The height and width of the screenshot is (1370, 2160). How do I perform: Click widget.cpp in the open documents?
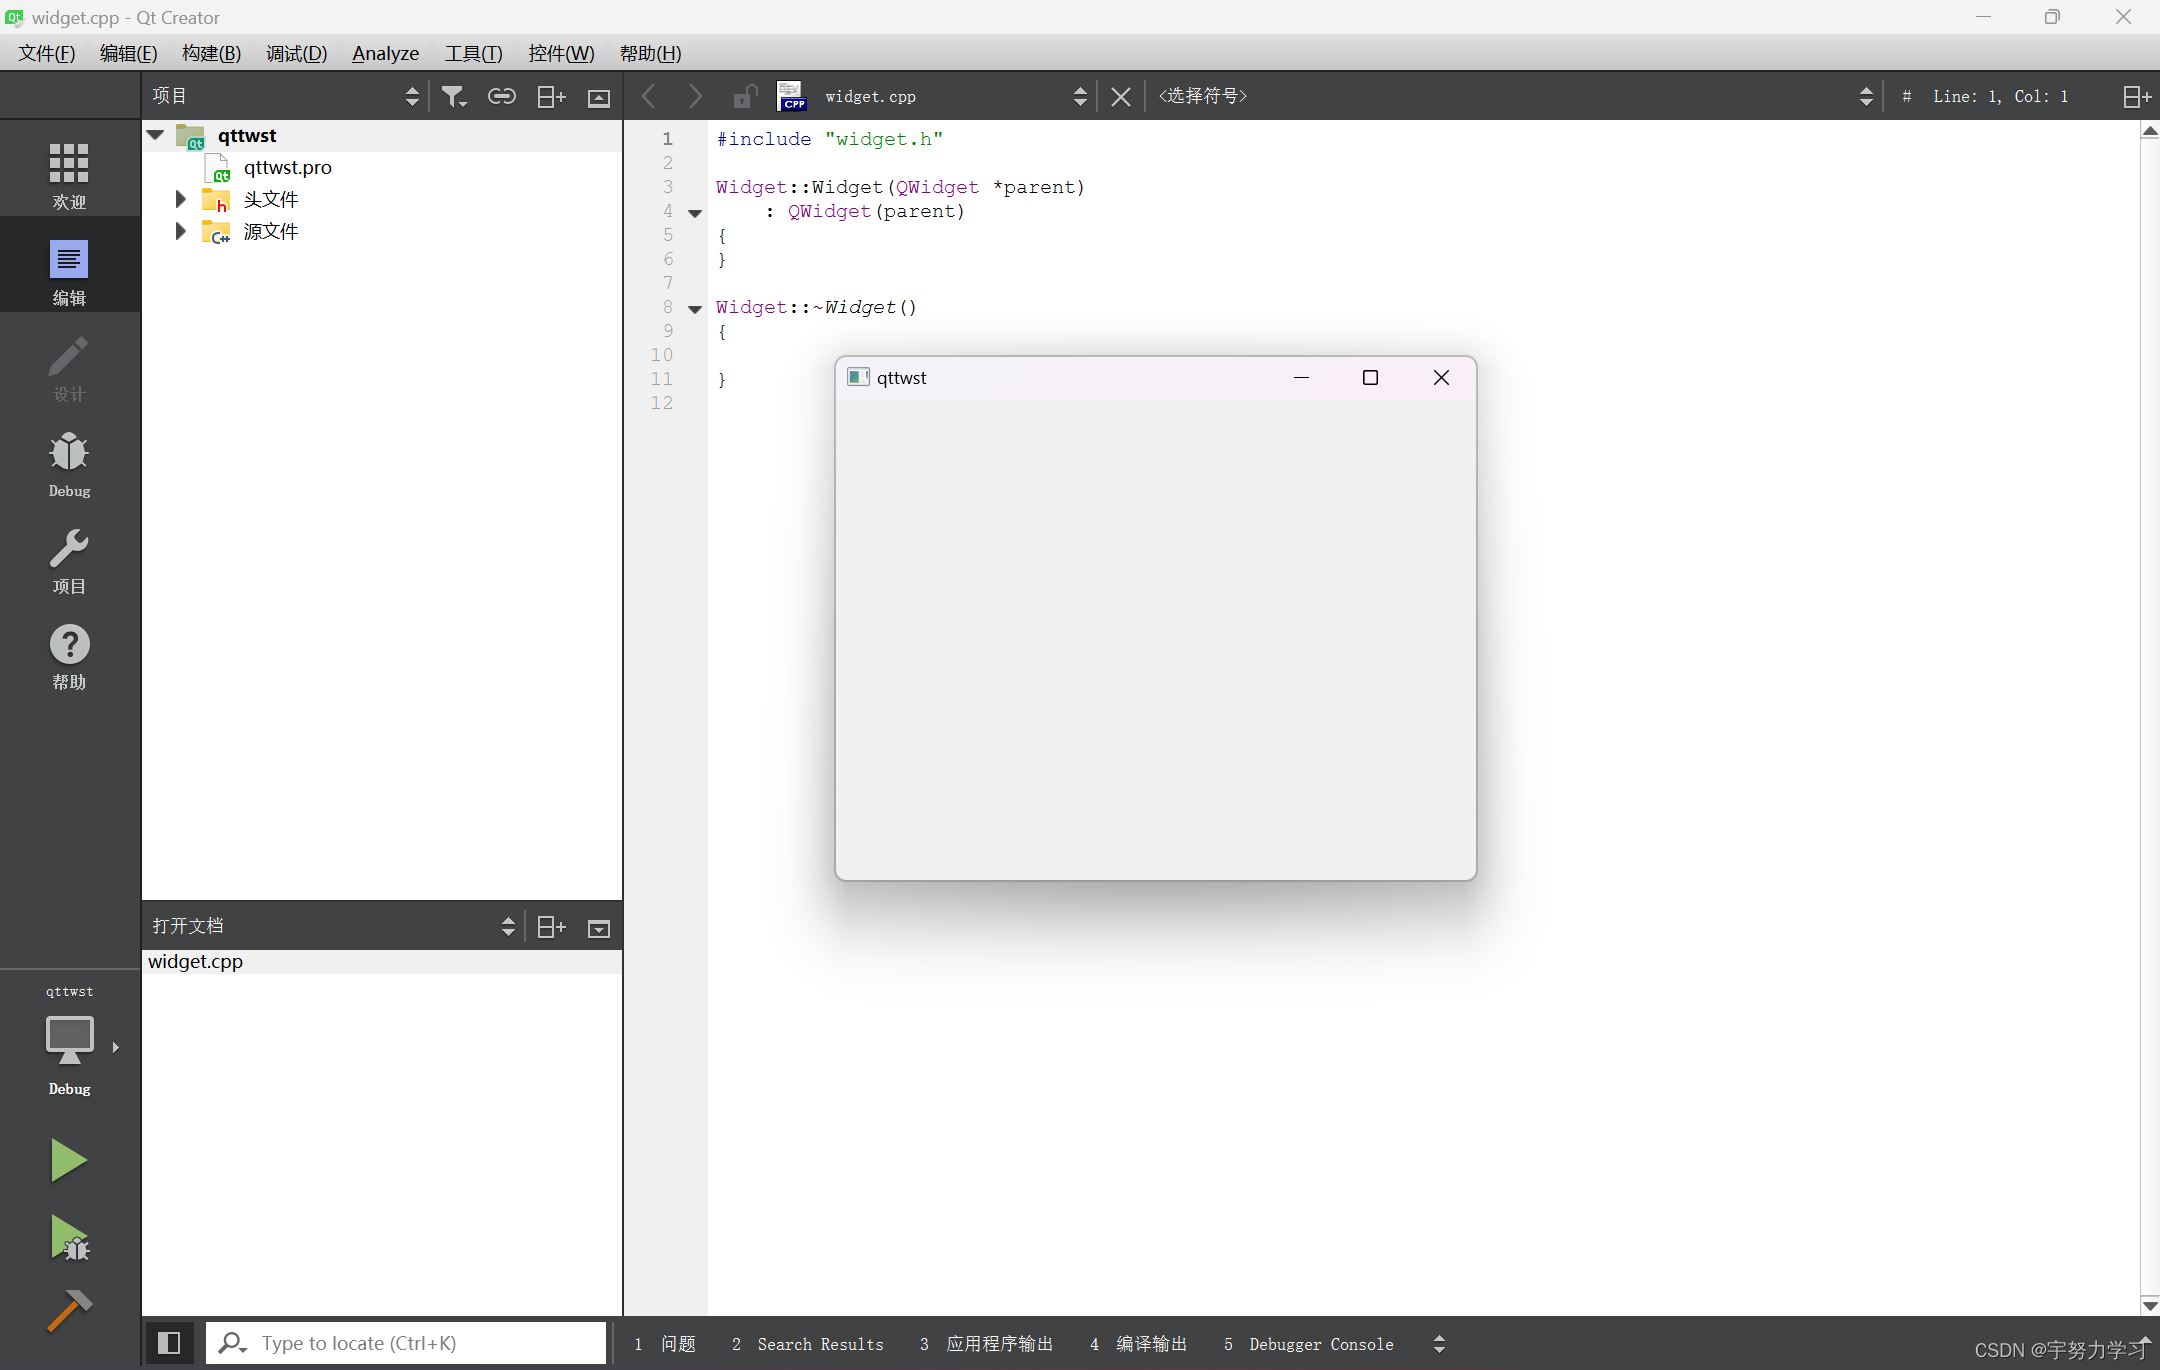[x=196, y=961]
